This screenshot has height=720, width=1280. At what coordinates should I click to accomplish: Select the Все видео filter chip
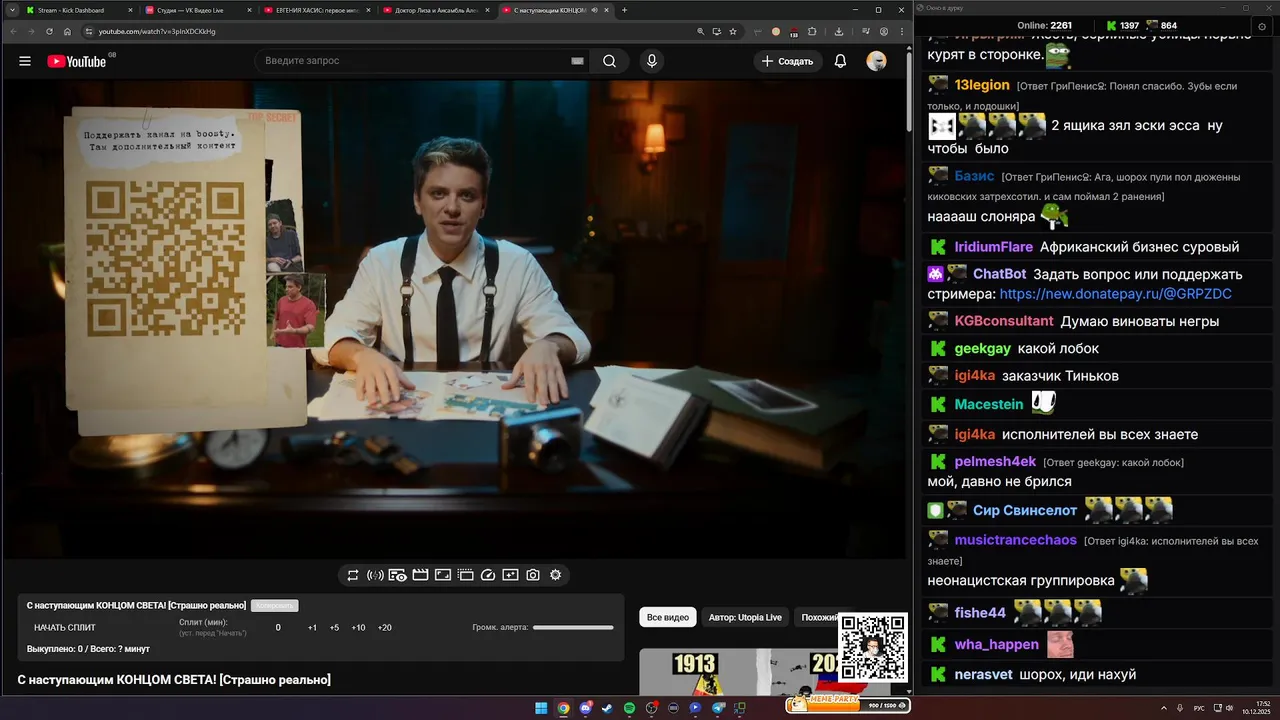[668, 618]
